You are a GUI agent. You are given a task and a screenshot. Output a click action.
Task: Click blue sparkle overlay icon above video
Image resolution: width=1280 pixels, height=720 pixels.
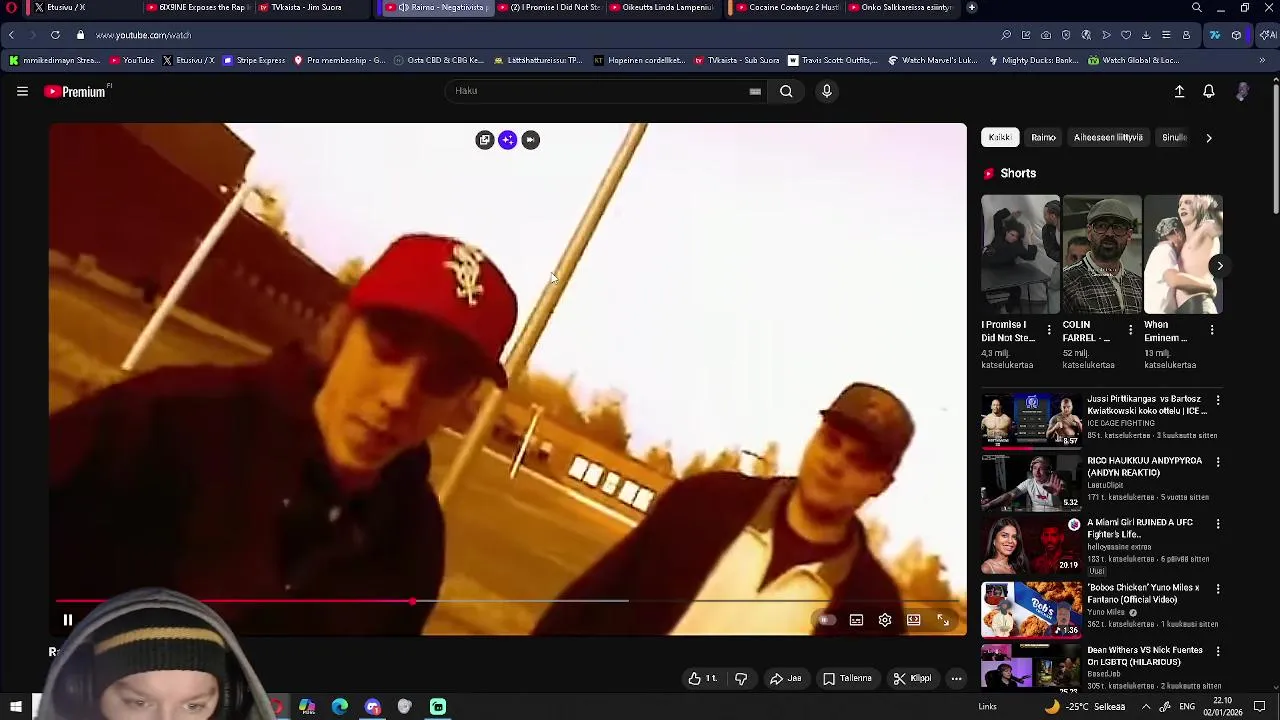(508, 140)
